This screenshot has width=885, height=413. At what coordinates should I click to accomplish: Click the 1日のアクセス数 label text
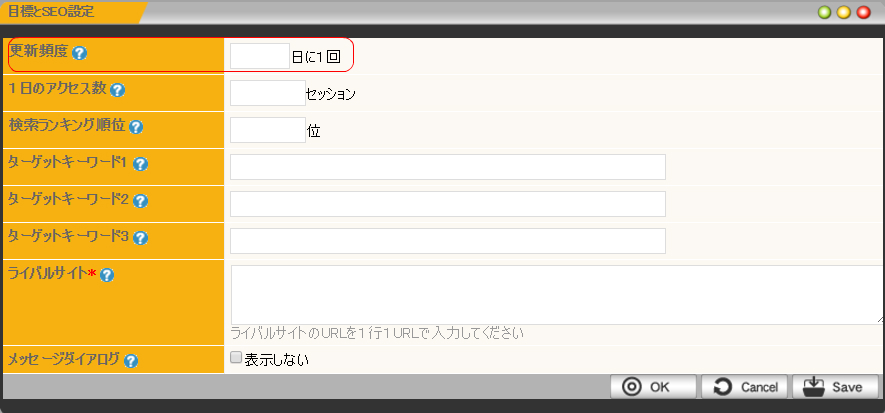pos(57,89)
